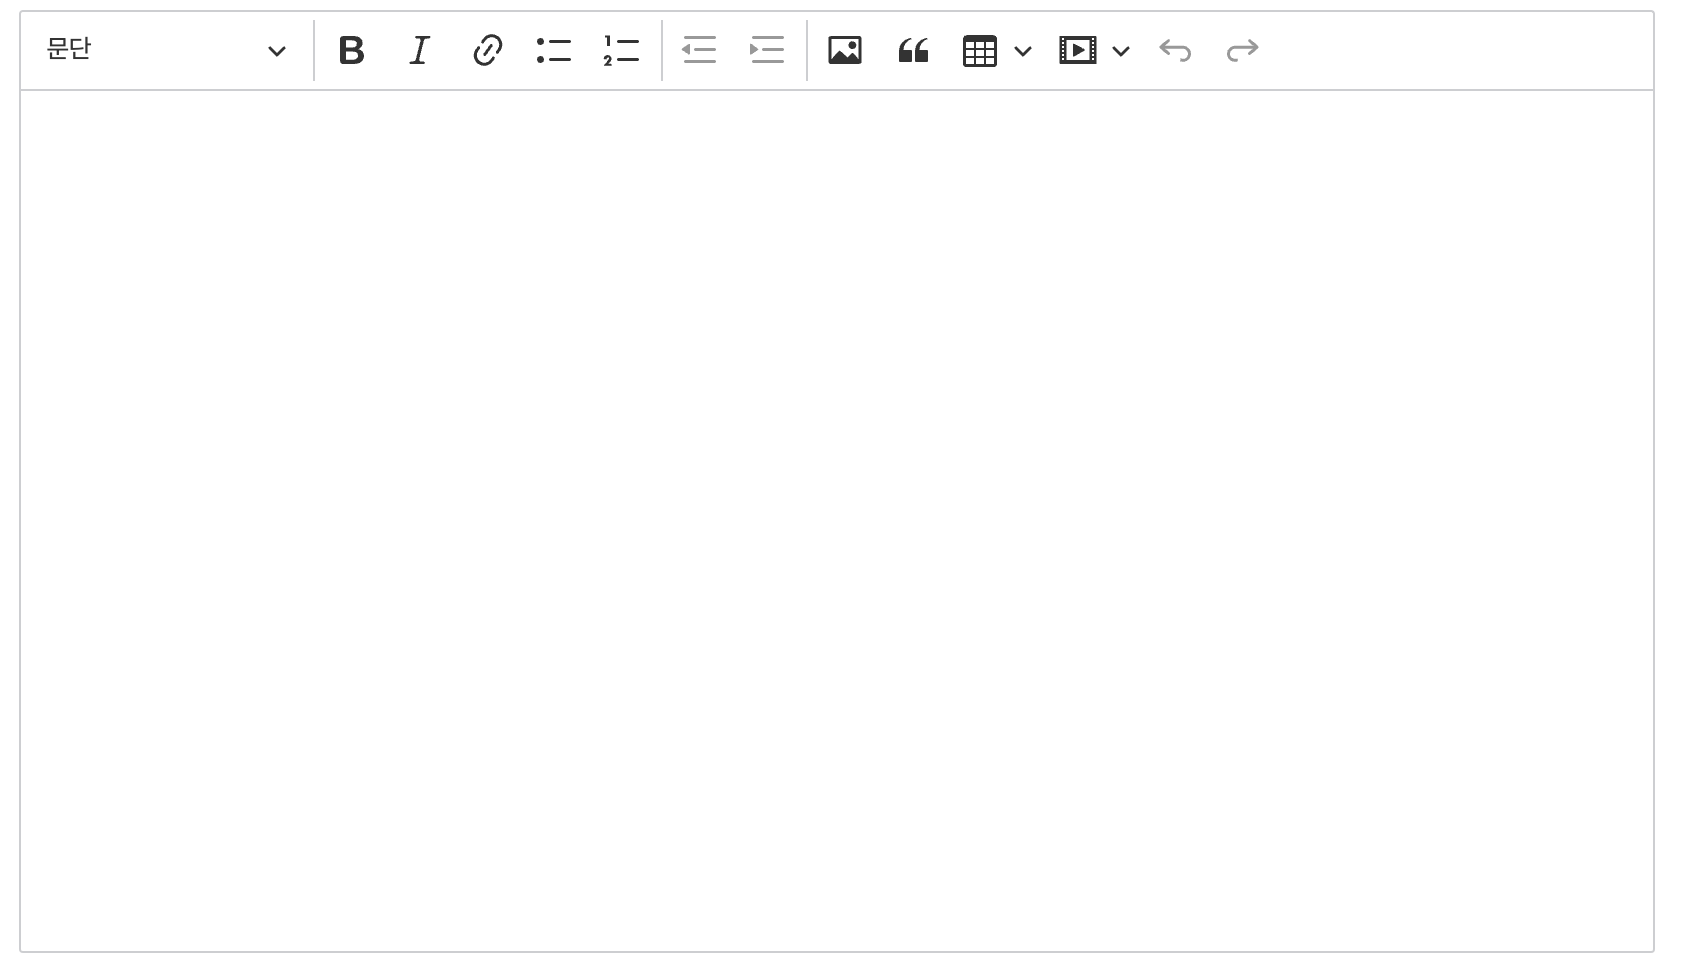This screenshot has width=1688, height=970.
Task: Toggle italic text style
Action: pyautogui.click(x=419, y=50)
